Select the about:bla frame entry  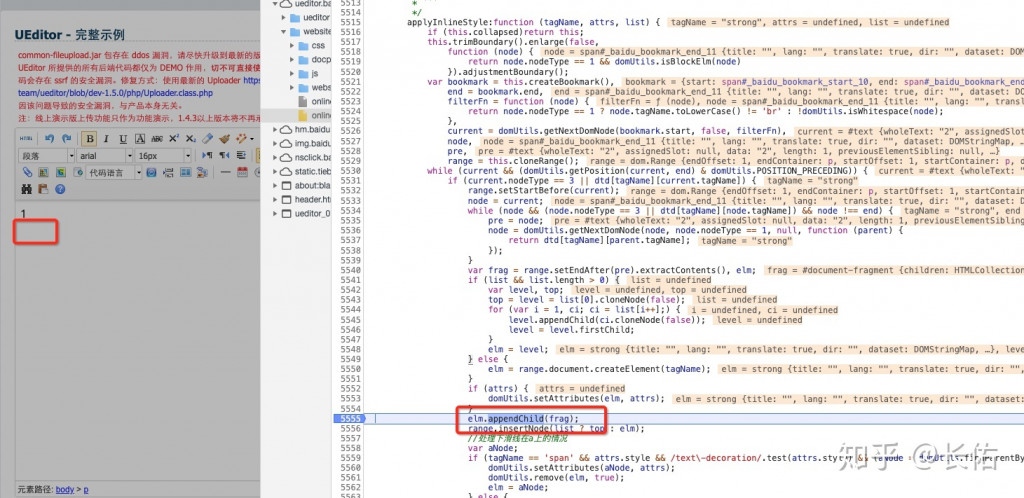[312, 185]
